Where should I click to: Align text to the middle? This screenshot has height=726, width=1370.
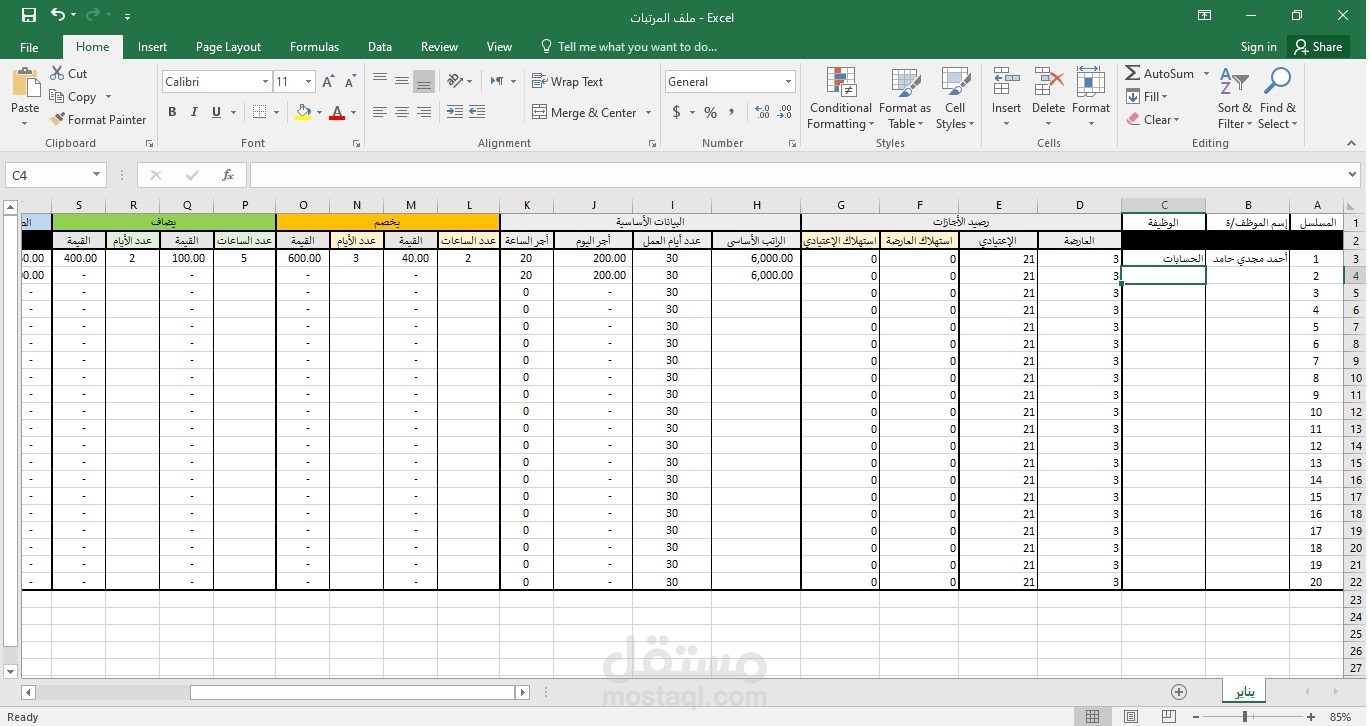click(x=402, y=81)
